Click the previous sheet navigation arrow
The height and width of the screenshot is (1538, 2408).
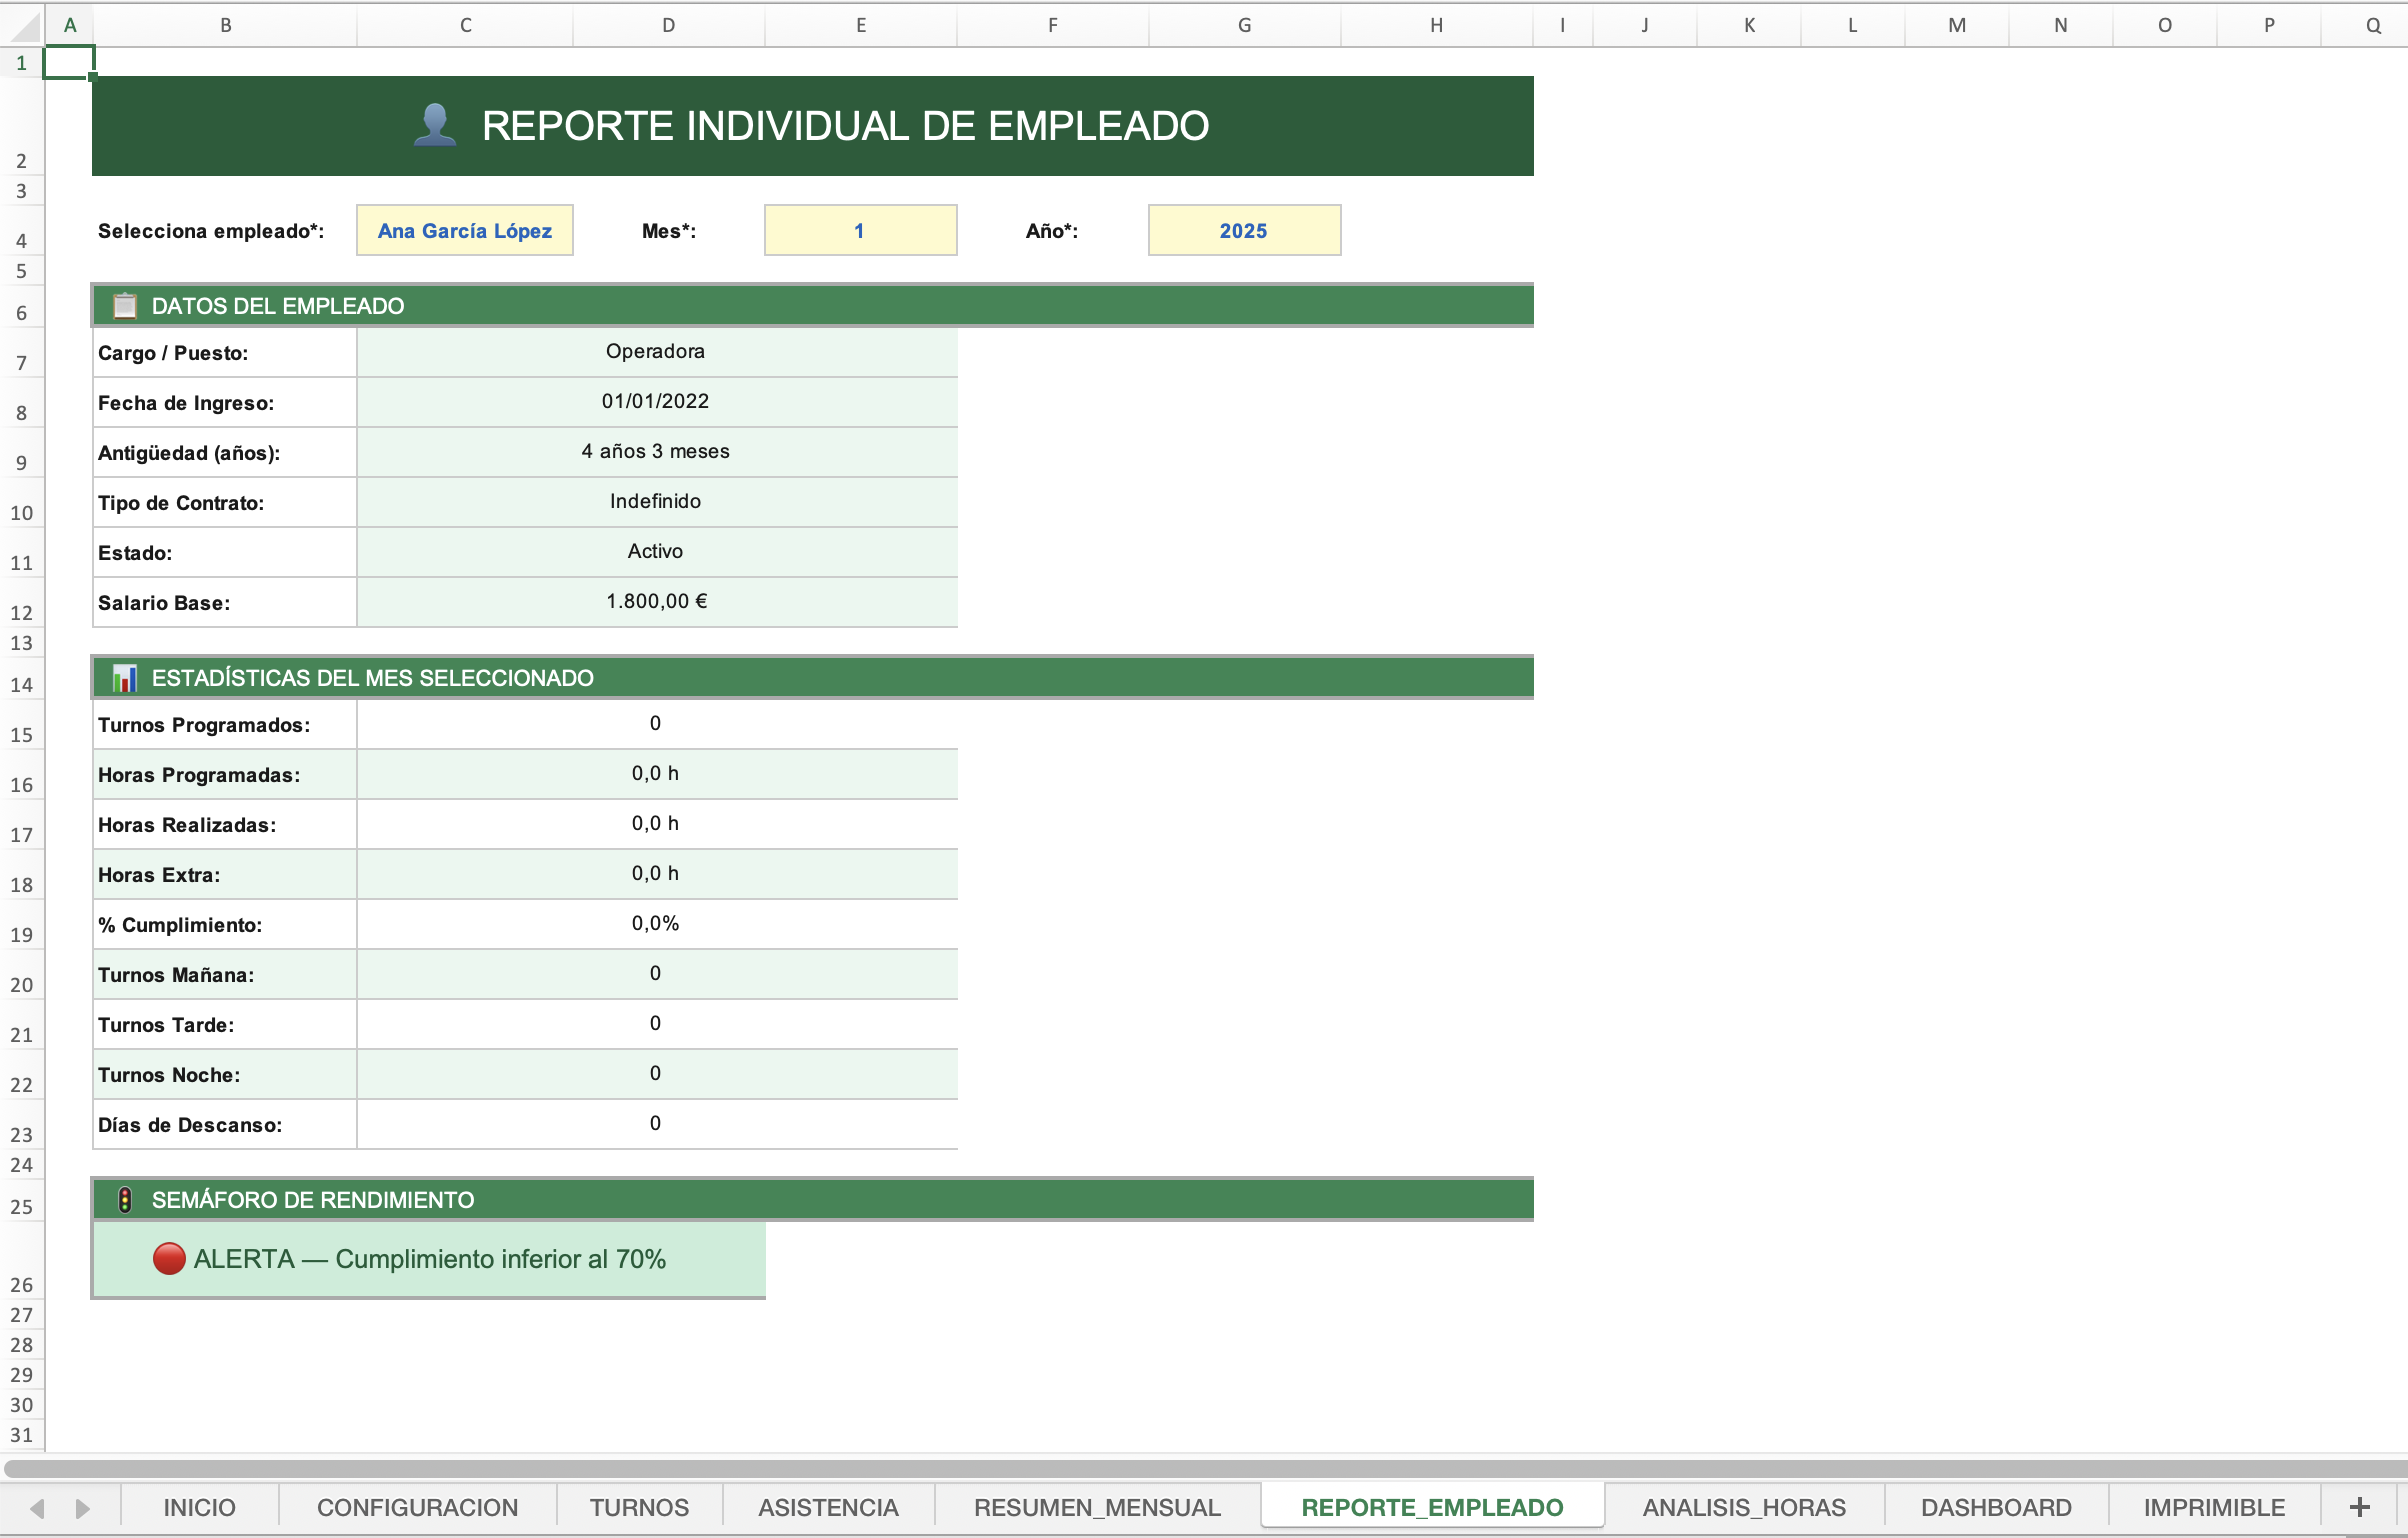[x=38, y=1508]
